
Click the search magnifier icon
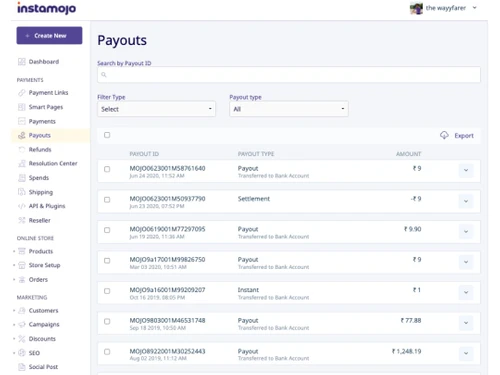click(x=104, y=75)
